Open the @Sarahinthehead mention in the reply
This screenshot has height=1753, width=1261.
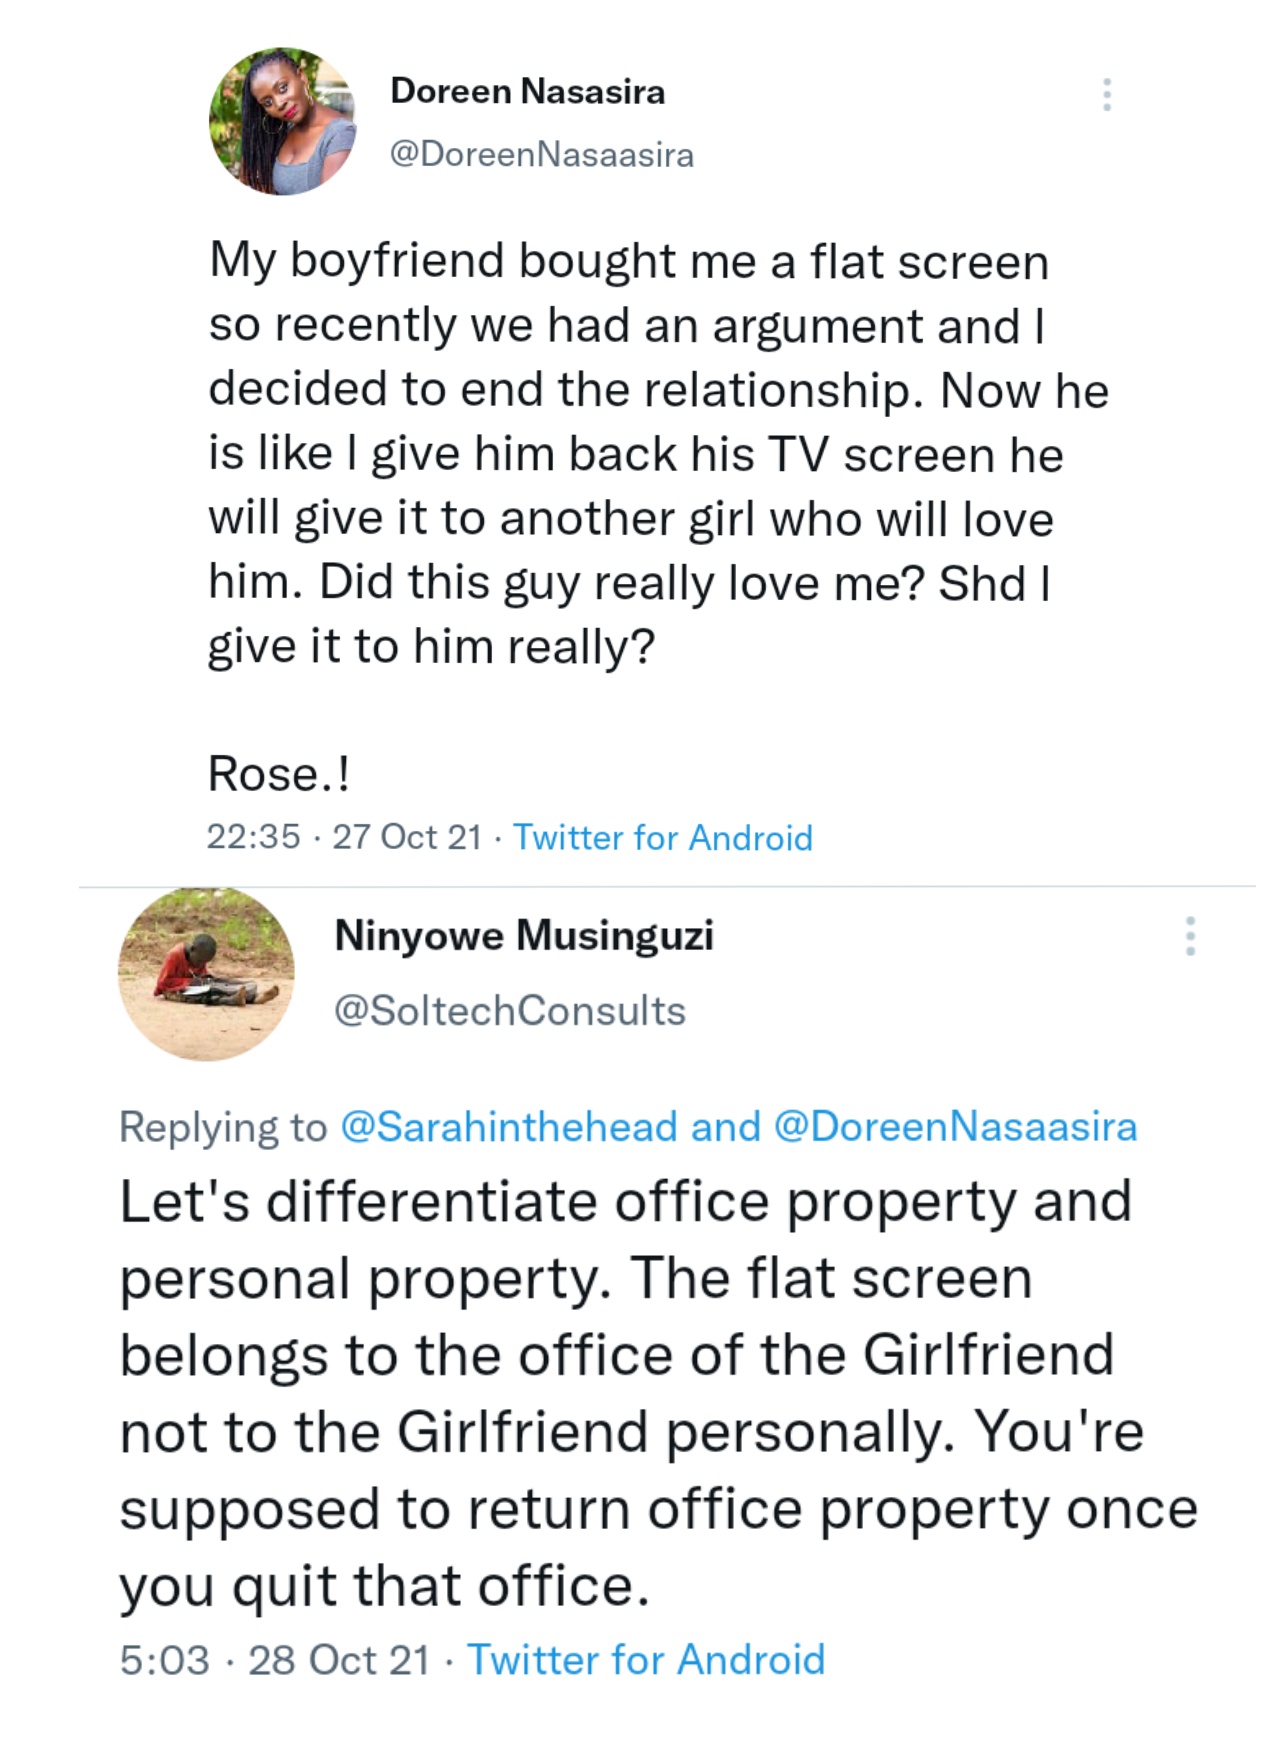coord(509,1127)
